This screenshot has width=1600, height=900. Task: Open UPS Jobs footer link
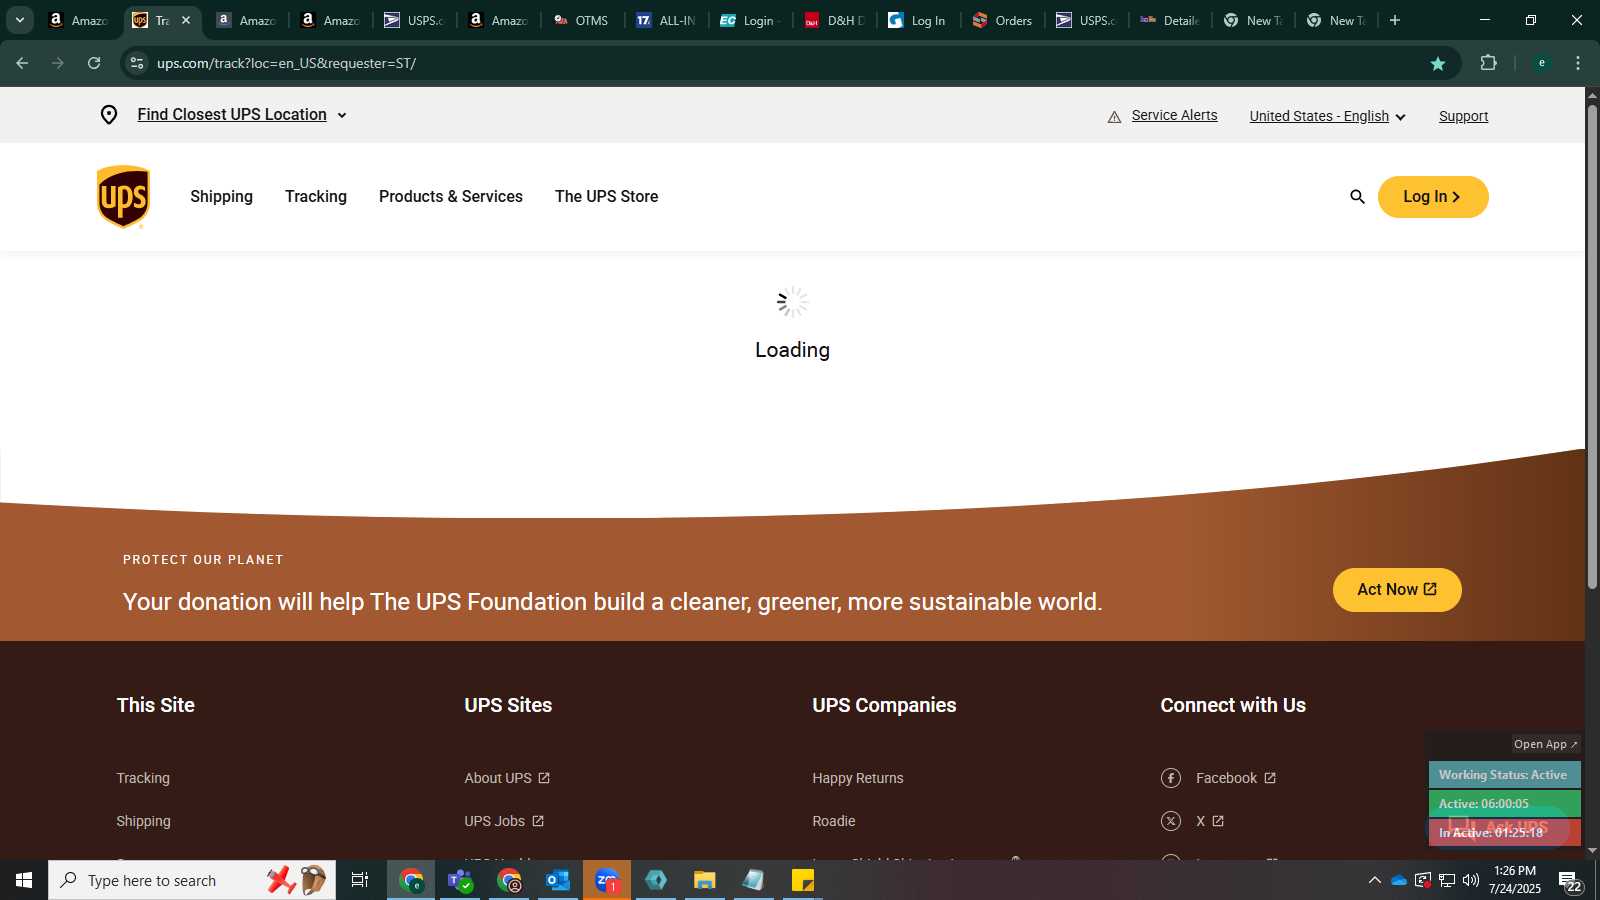pos(504,821)
